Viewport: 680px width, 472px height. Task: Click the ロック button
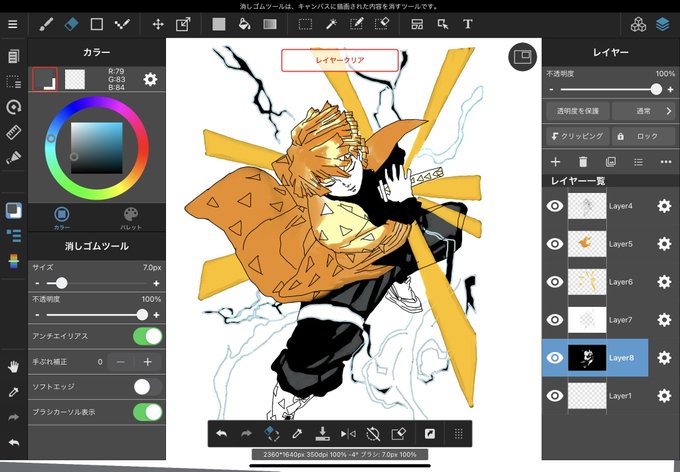(644, 136)
